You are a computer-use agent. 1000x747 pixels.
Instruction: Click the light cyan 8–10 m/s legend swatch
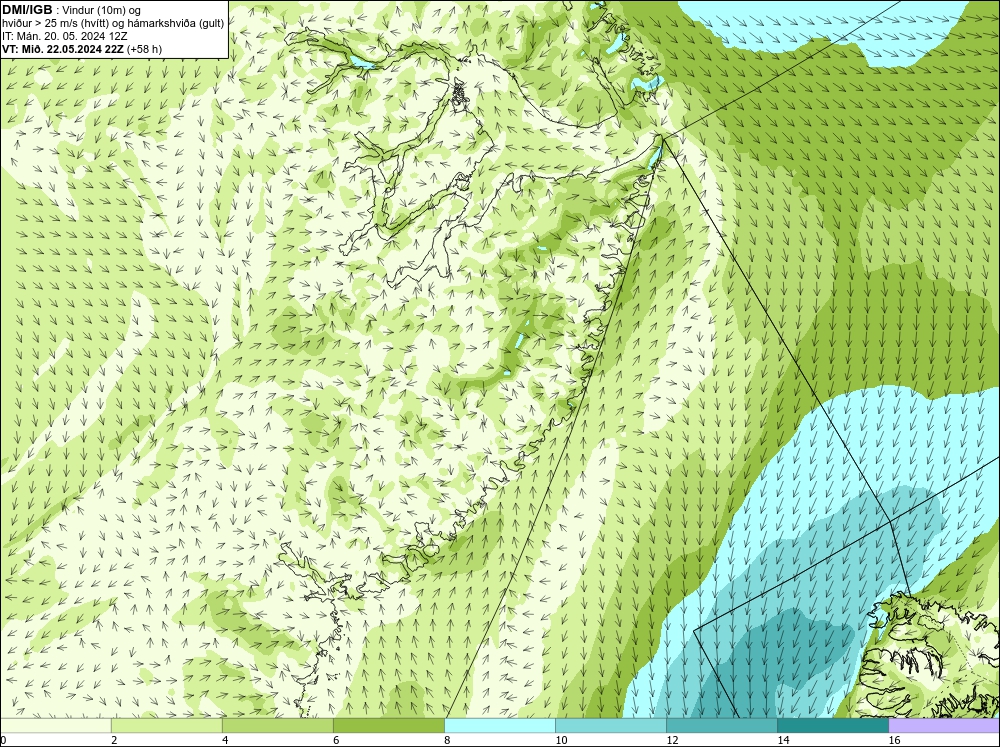pyautogui.click(x=499, y=725)
